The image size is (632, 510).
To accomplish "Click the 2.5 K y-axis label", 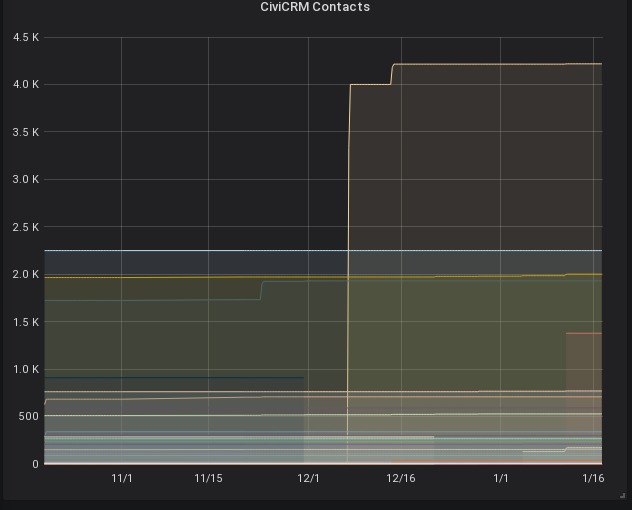I will 26,227.
